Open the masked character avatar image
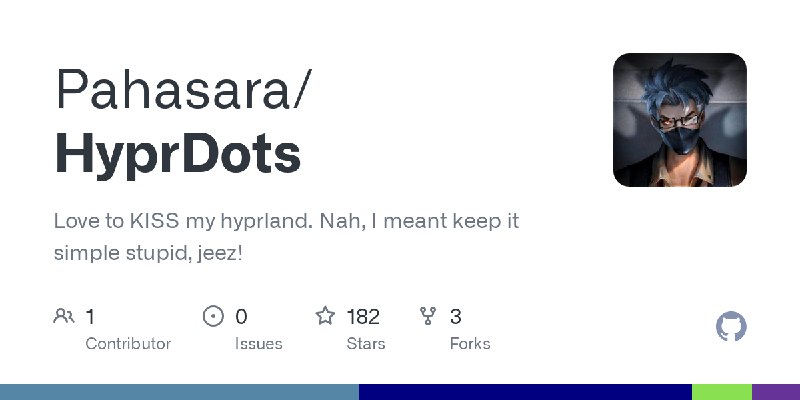Viewport: 800px width, 400px height. tap(680, 120)
